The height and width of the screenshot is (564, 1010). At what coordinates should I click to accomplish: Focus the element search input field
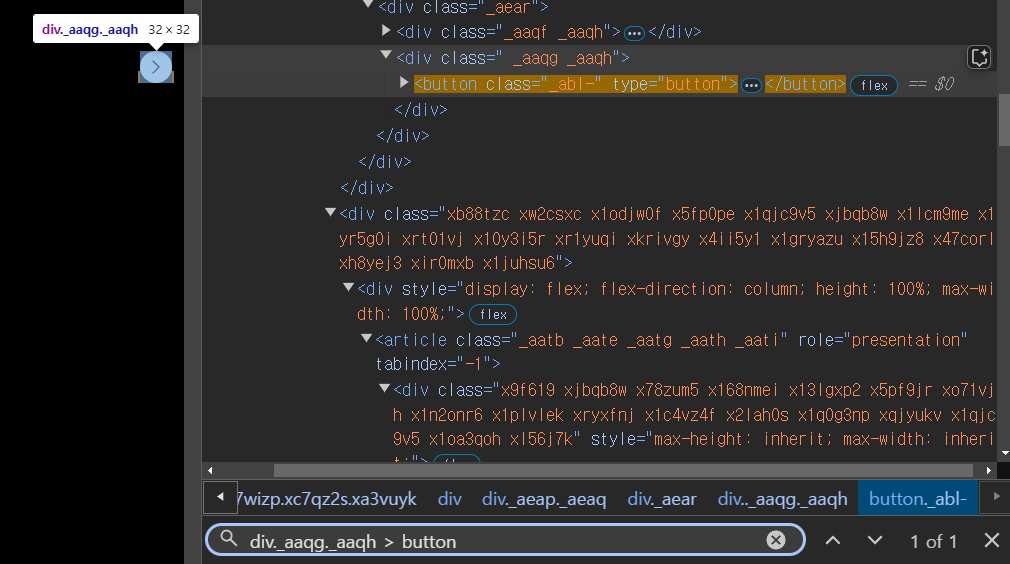[505, 540]
